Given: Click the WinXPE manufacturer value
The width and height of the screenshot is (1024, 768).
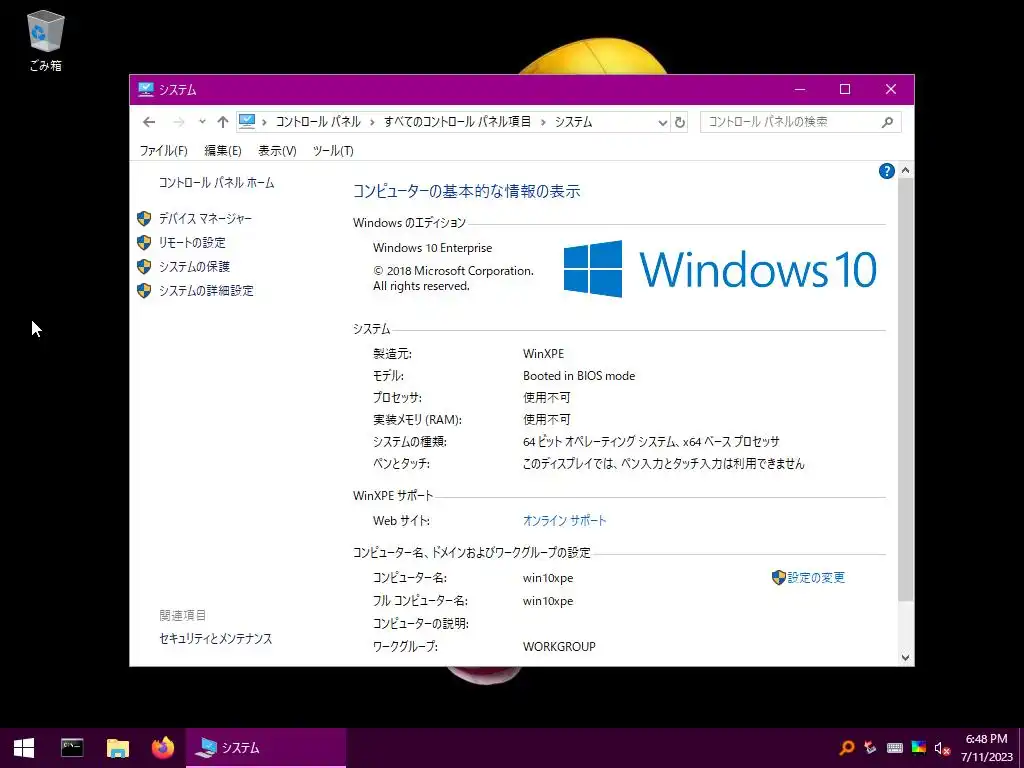Looking at the screenshot, I should click(543, 353).
